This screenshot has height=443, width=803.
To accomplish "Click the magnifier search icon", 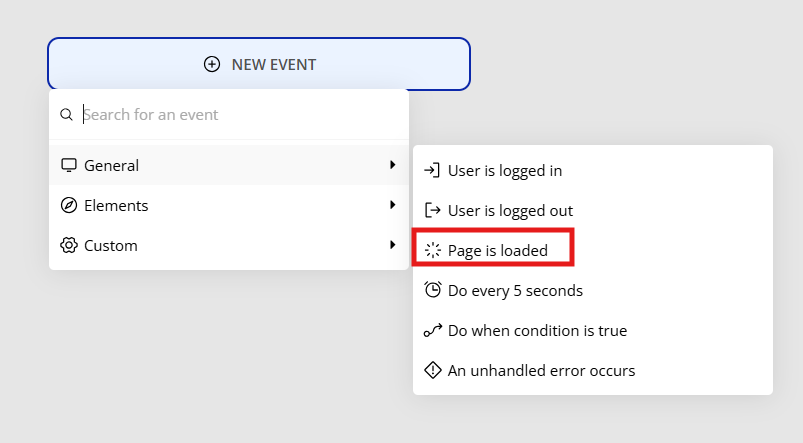I will 66,114.
